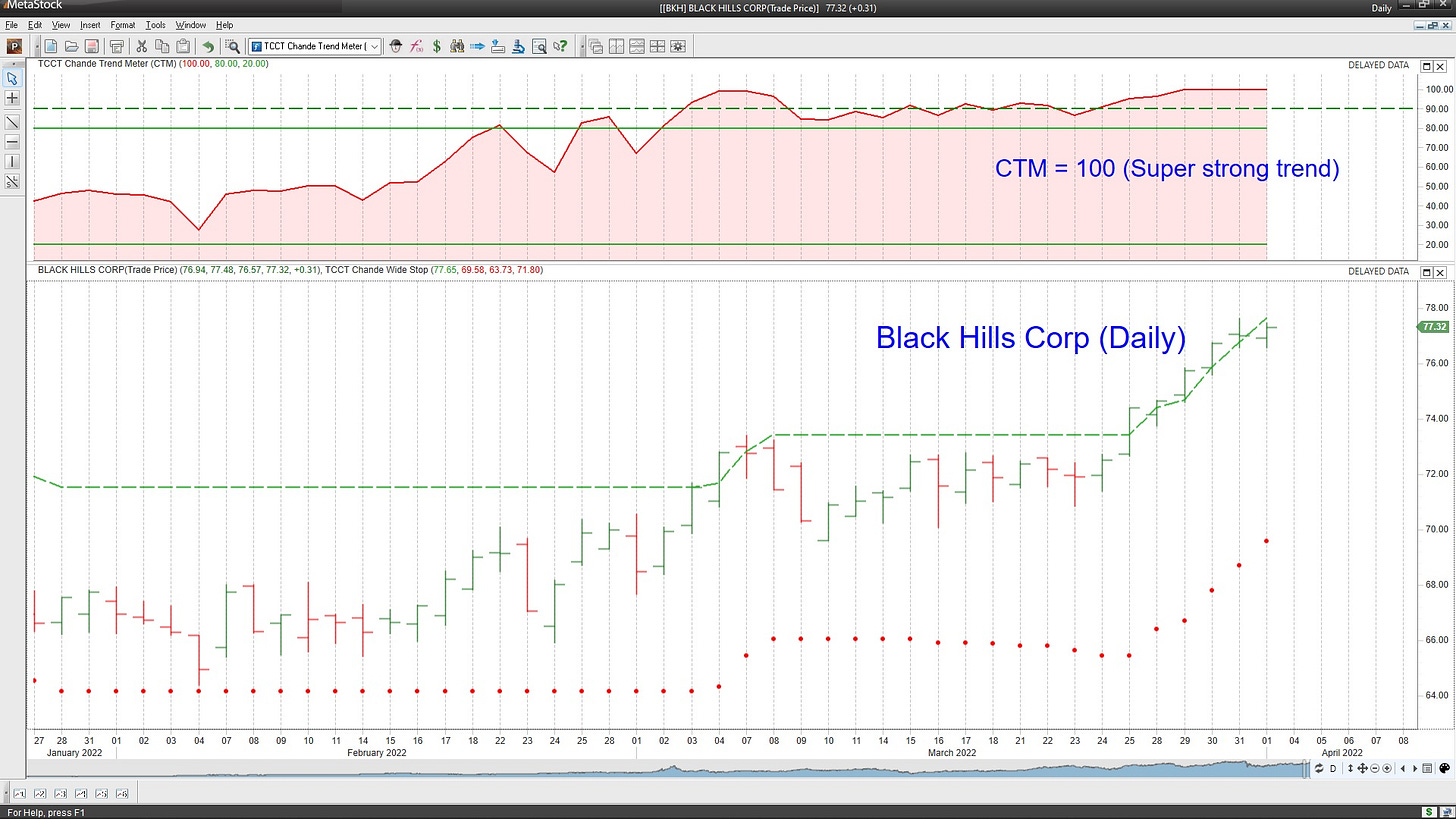Change periodicity with the D button
The image size is (1456, 819).
point(1333,768)
